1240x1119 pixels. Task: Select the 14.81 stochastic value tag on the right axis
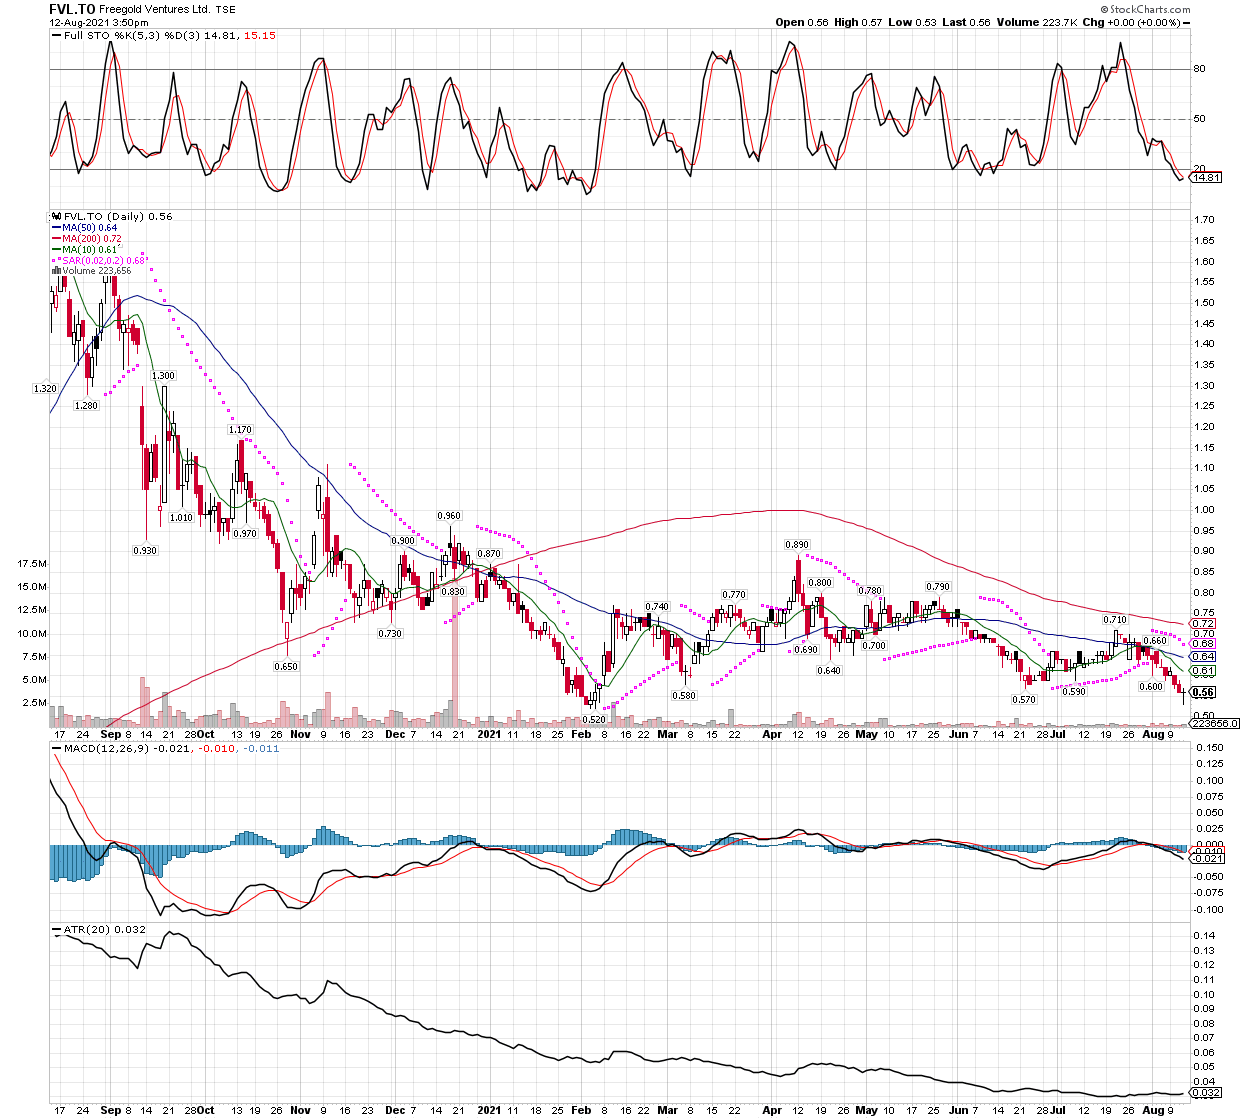click(x=1207, y=178)
